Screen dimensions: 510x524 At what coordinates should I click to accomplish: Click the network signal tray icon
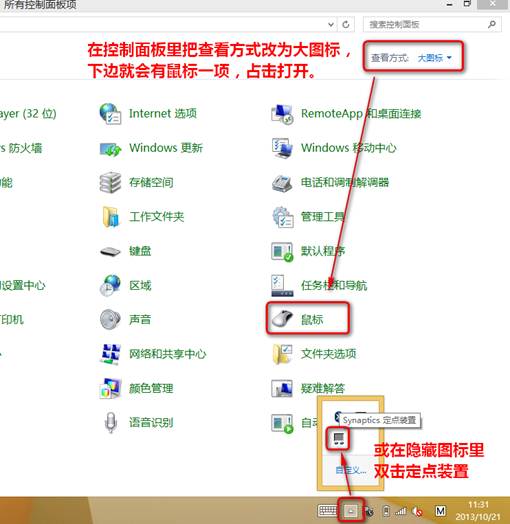401,511
